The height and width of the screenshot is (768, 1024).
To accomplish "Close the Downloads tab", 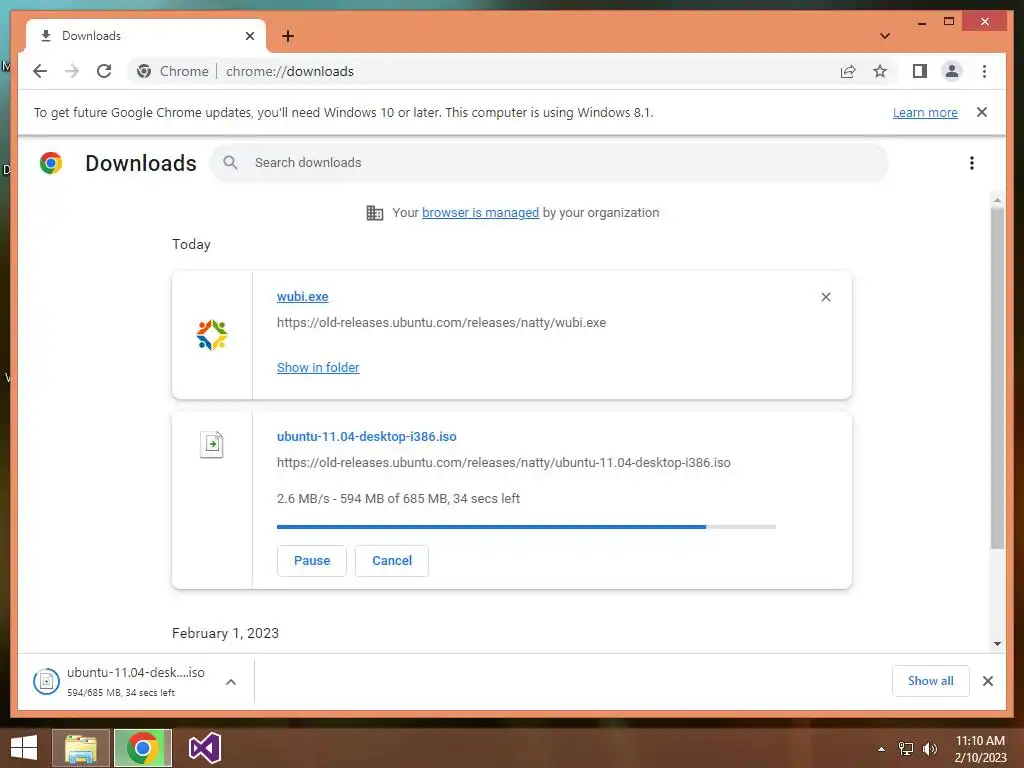I will (249, 36).
